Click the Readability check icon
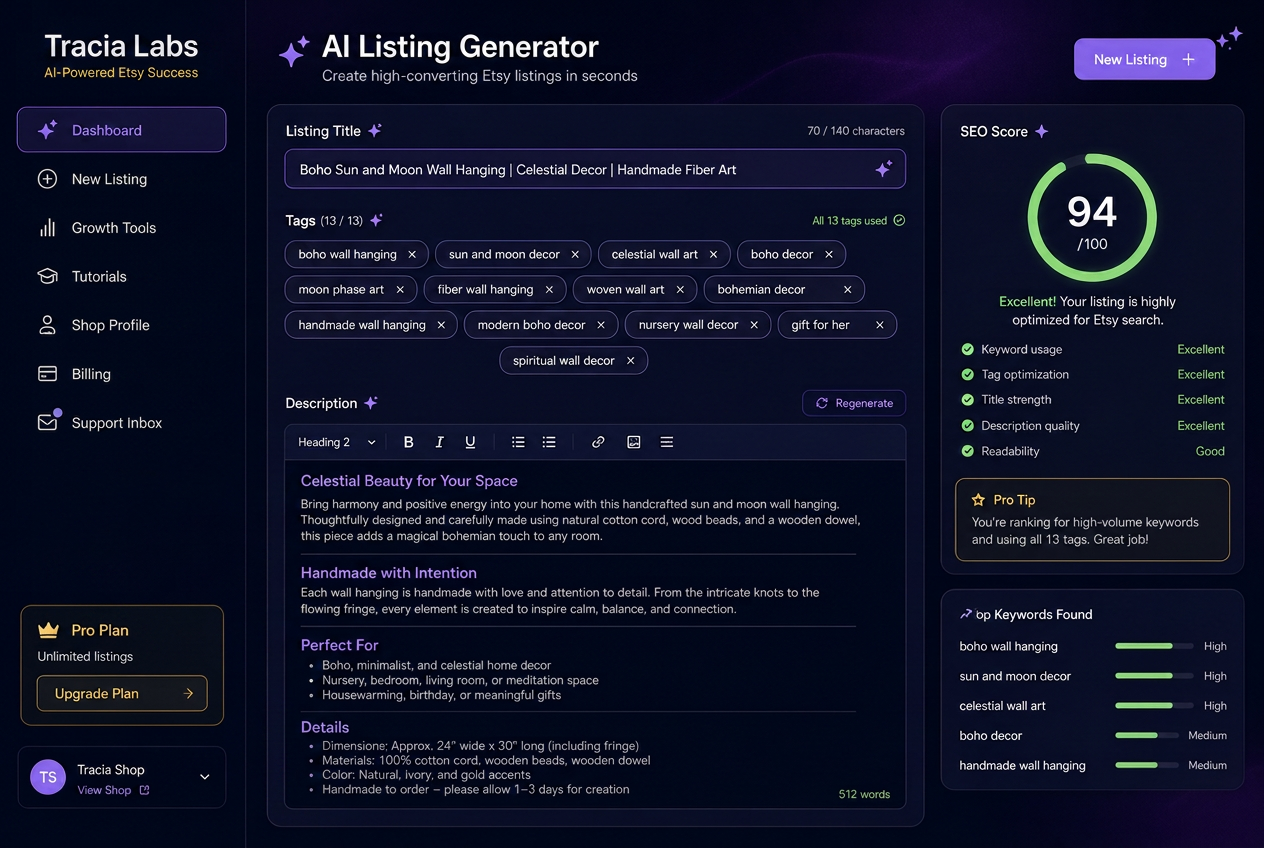Viewport: 1264px width, 848px height. pos(967,451)
